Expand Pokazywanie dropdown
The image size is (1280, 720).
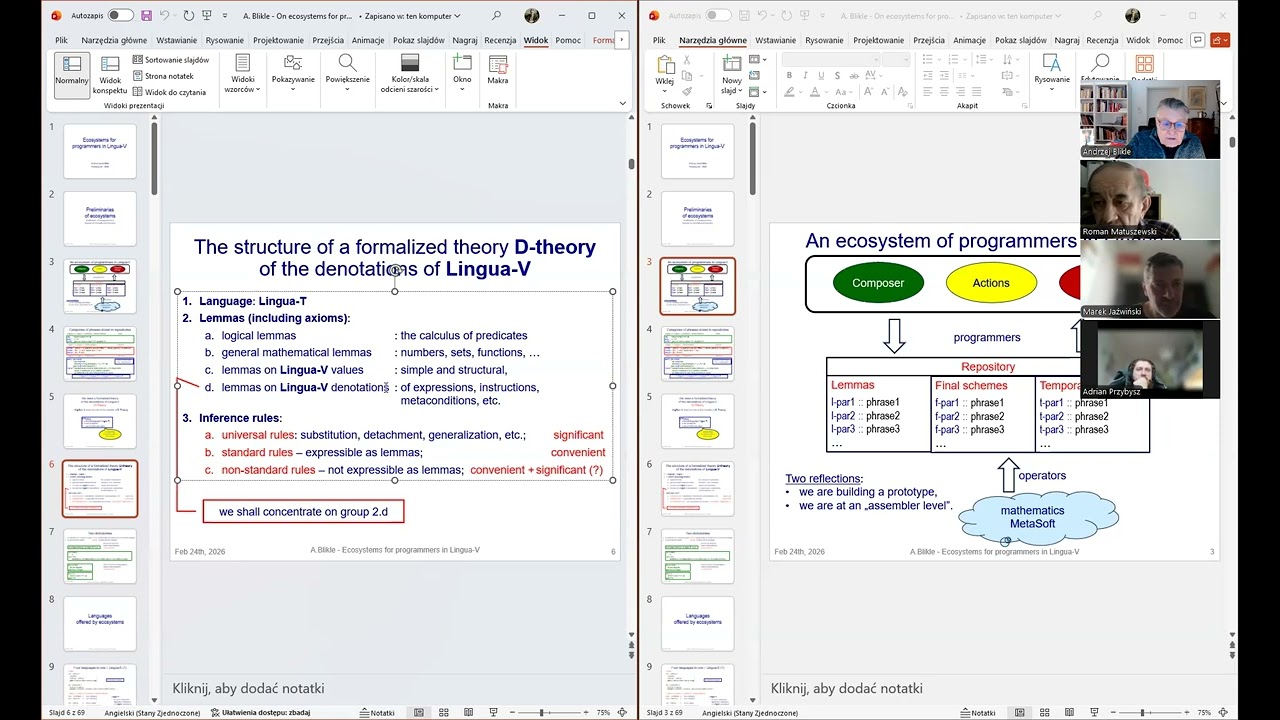293,74
